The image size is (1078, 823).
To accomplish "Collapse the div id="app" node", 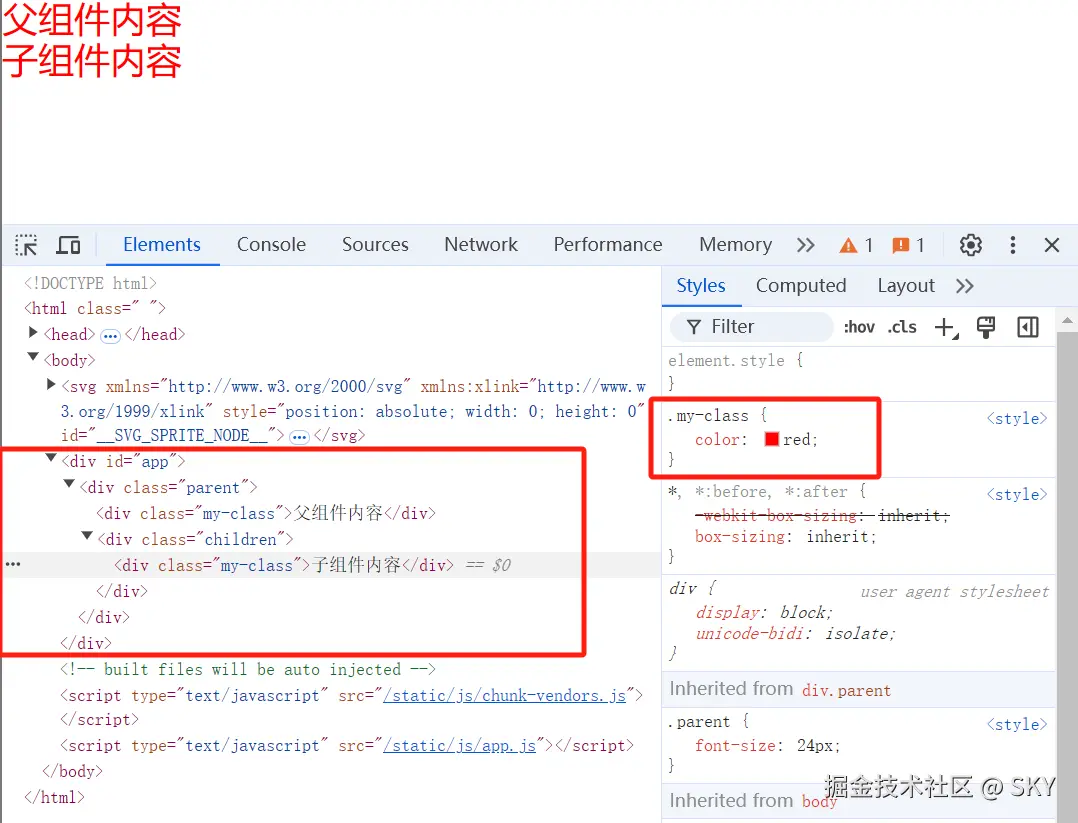I will tap(50, 457).
